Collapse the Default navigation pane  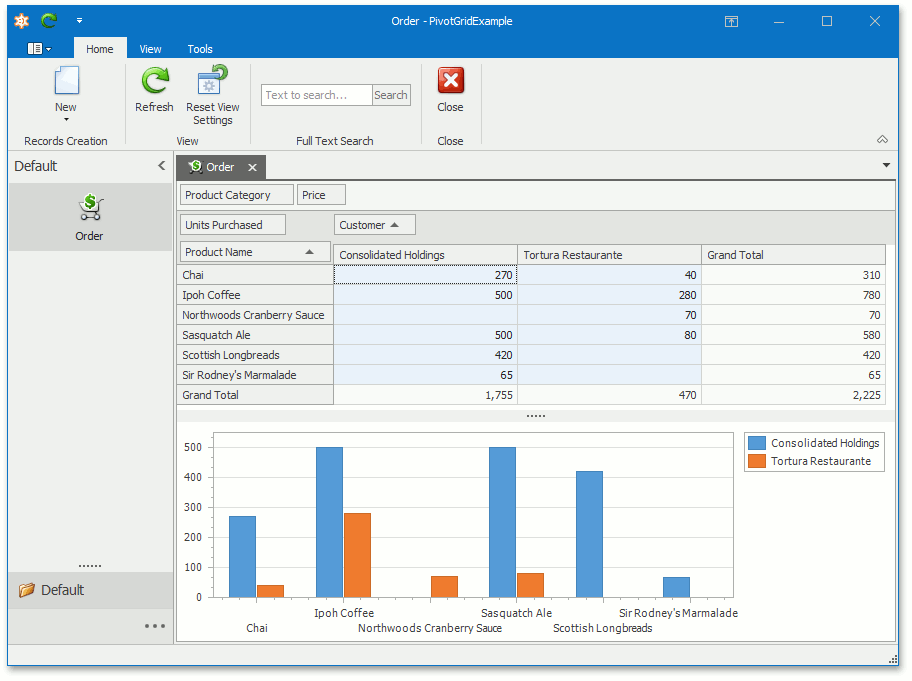pyautogui.click(x=162, y=166)
